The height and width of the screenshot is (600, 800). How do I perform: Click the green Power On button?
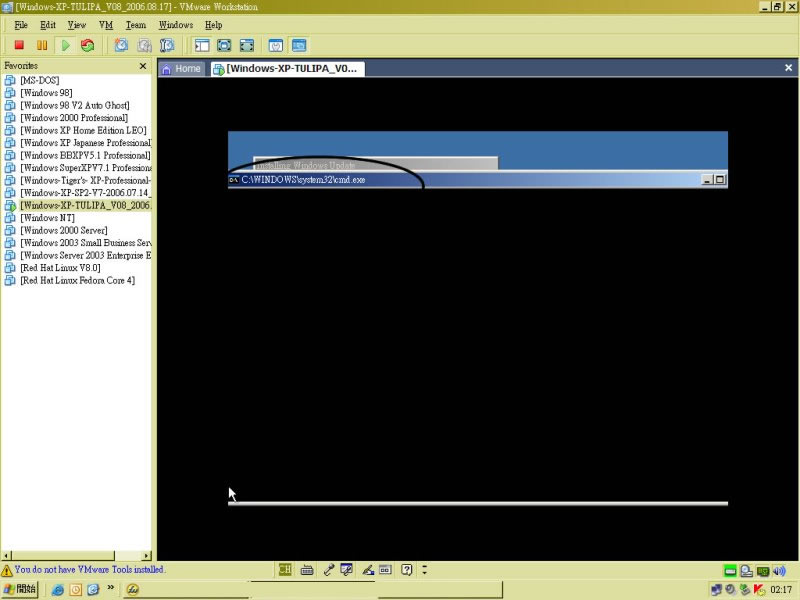coord(65,45)
